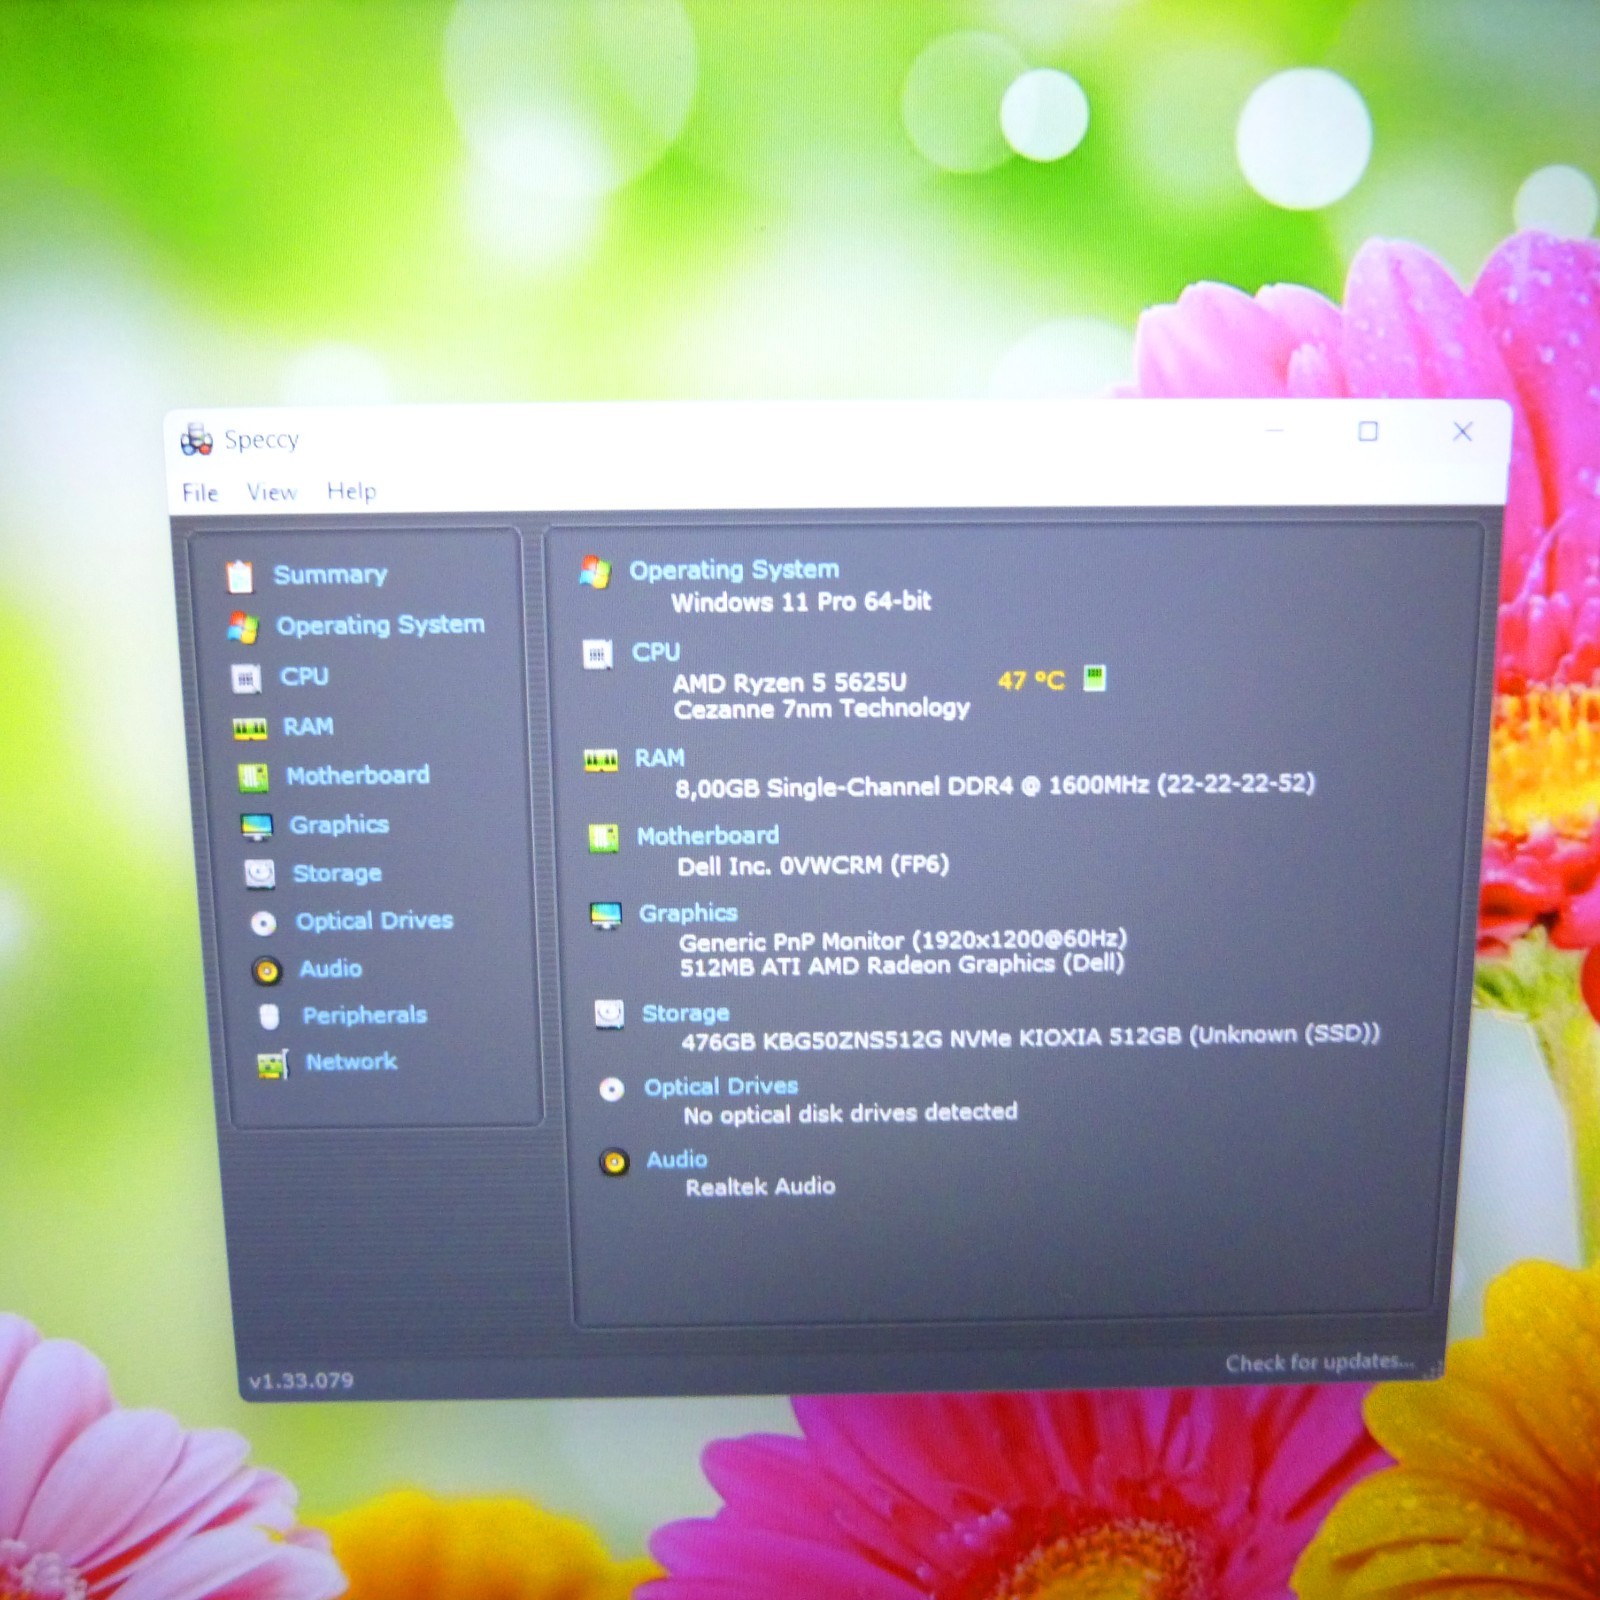Go to Network section in sidebar
The height and width of the screenshot is (1600, 1600).
(351, 1062)
